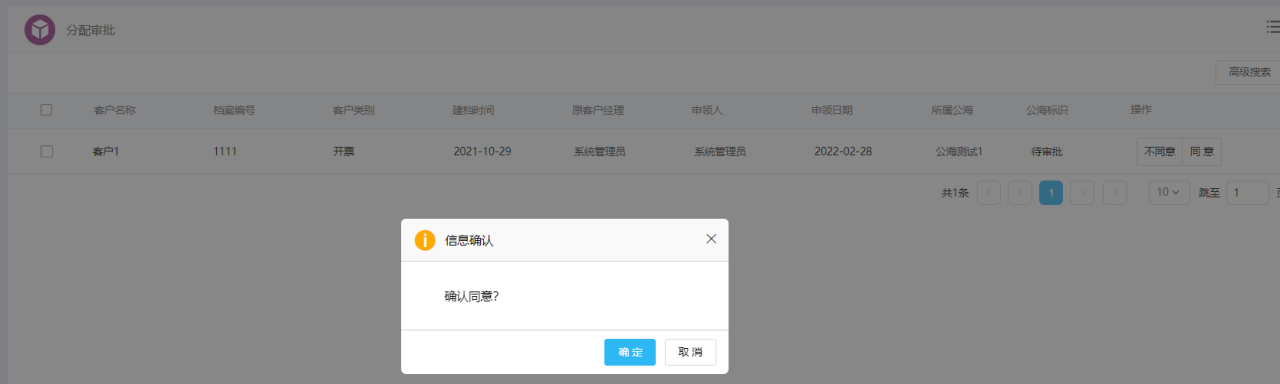Click the 公海标识 column header
Image resolution: width=1280 pixels, height=384 pixels.
tap(1047, 110)
